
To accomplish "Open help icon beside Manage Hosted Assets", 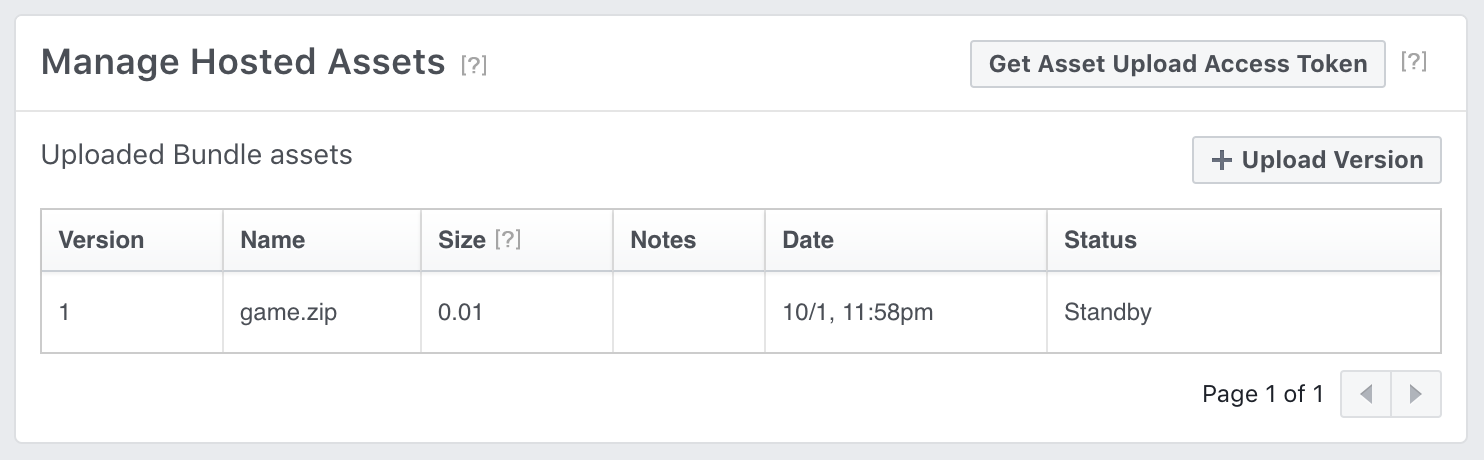I will point(473,66).
